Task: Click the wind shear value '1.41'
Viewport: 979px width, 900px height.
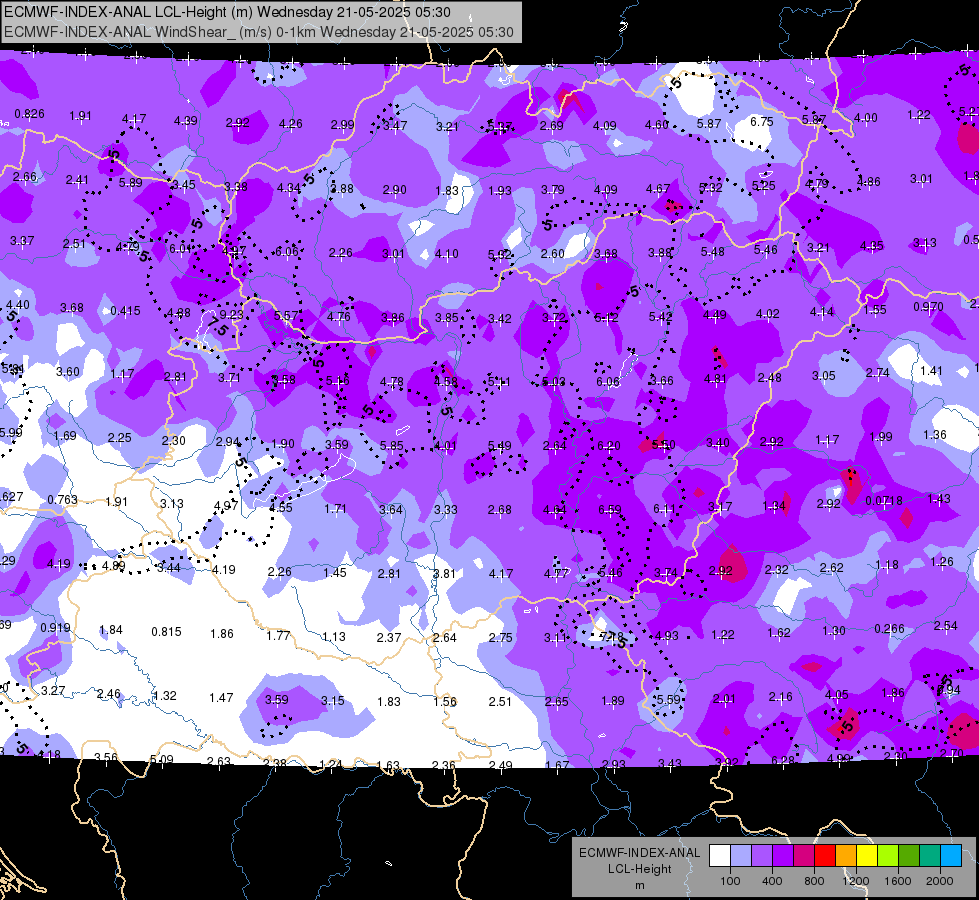Action: tap(931, 371)
